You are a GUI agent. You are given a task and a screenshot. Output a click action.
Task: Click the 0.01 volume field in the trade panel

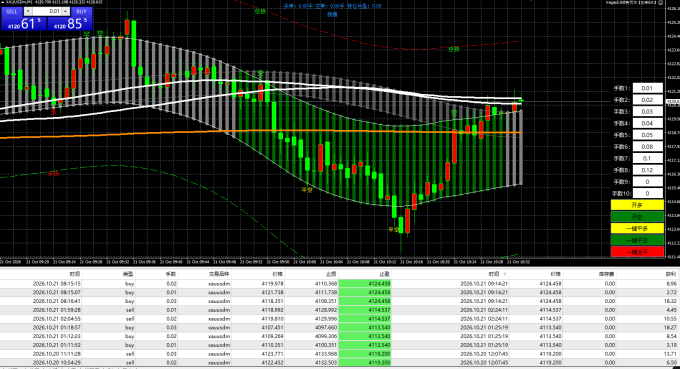pos(47,11)
